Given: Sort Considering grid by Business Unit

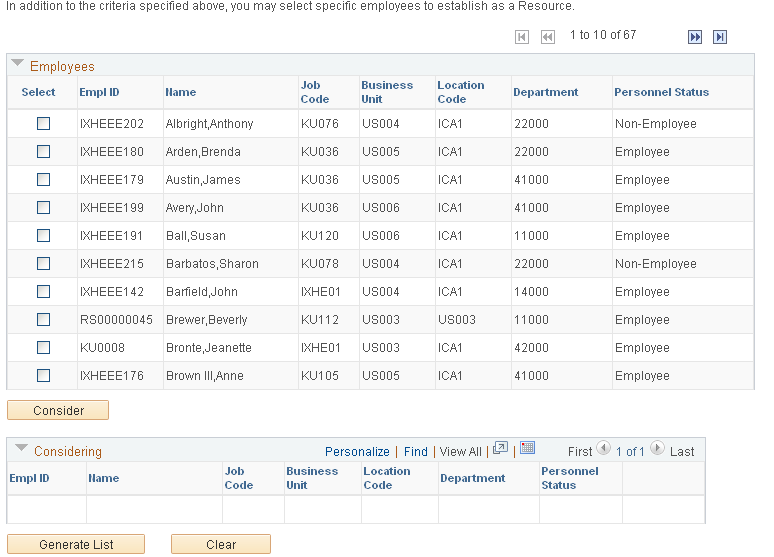Looking at the screenshot, I should [312, 478].
